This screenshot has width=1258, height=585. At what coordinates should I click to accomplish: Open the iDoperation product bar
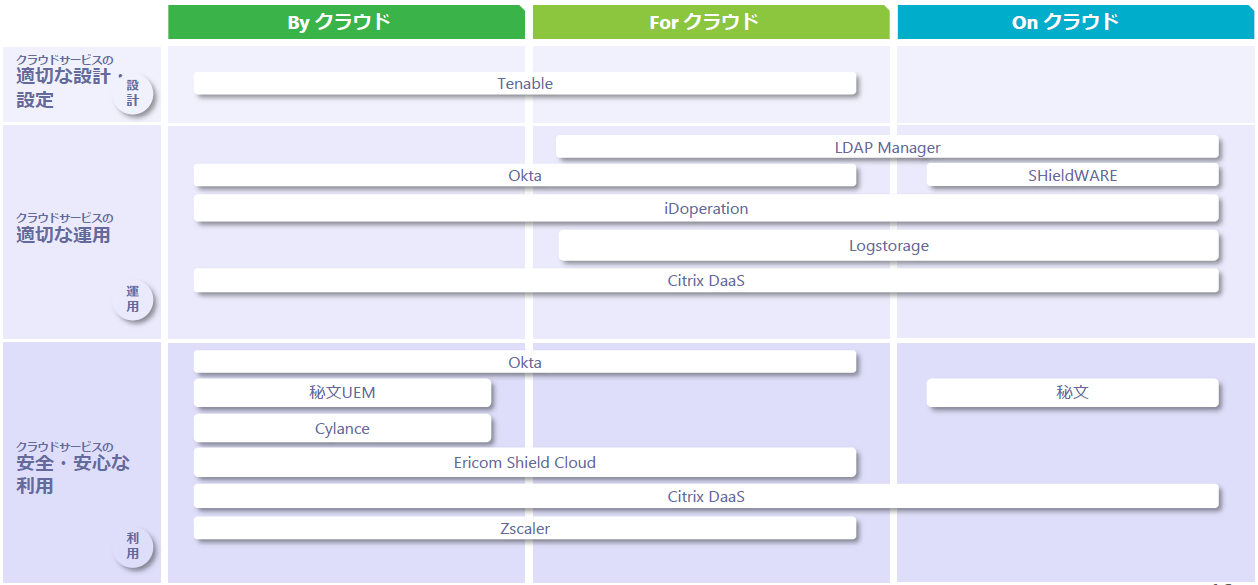tap(706, 209)
